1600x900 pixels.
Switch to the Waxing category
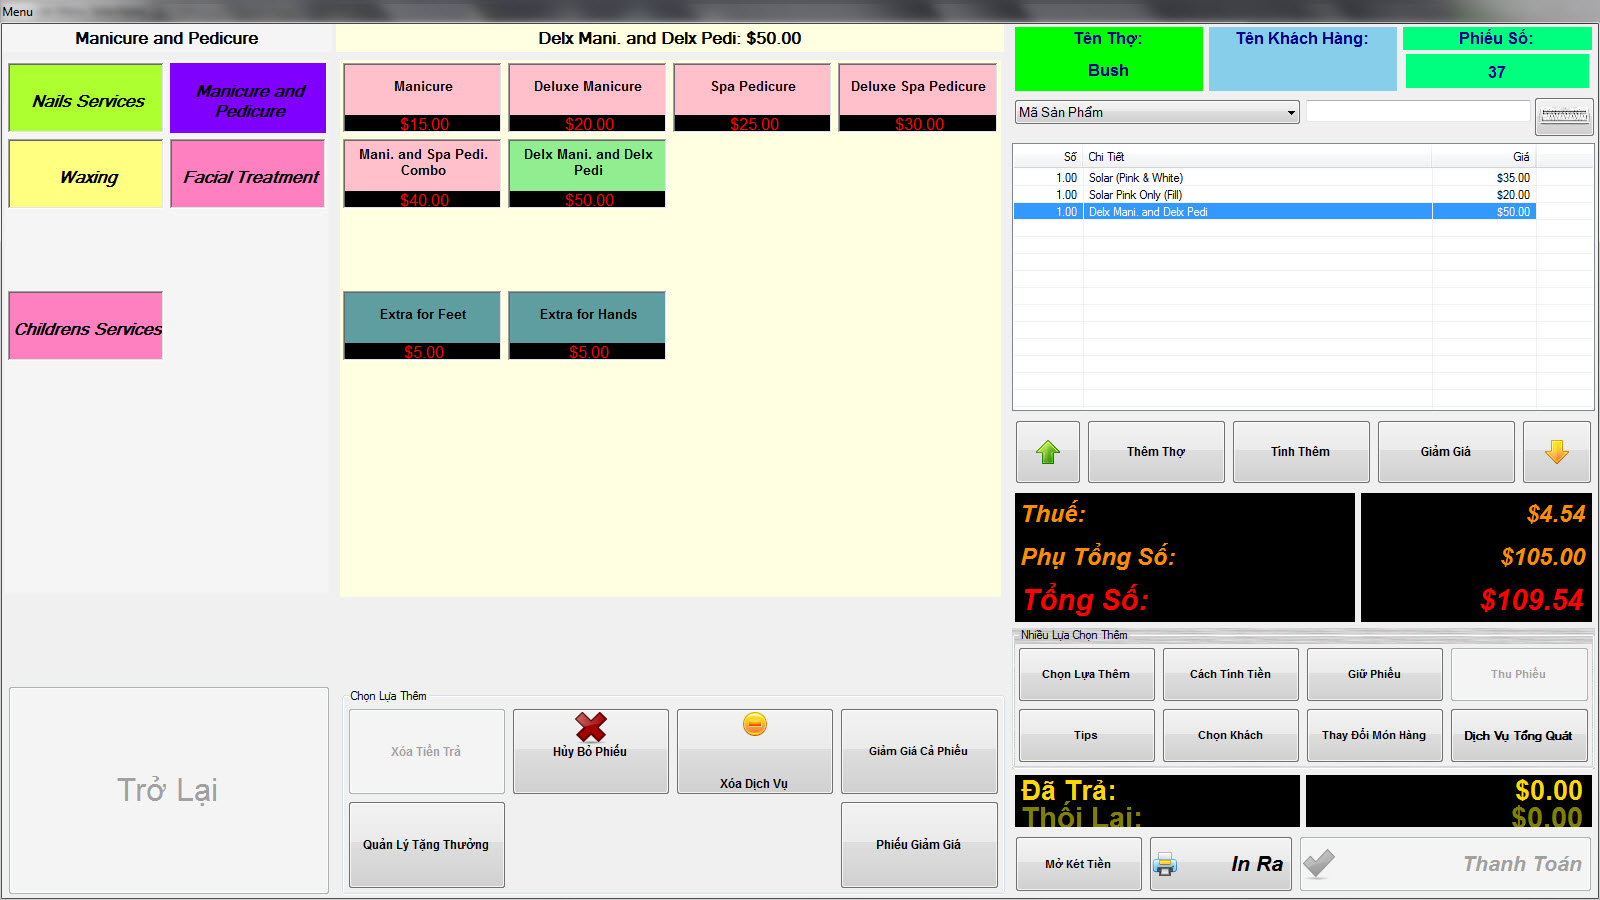pos(86,174)
